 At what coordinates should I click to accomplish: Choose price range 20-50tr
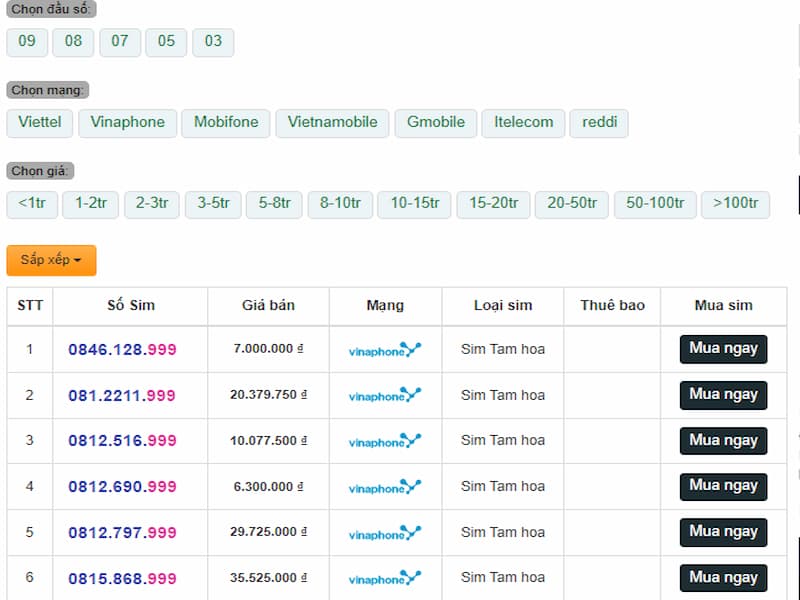click(572, 204)
